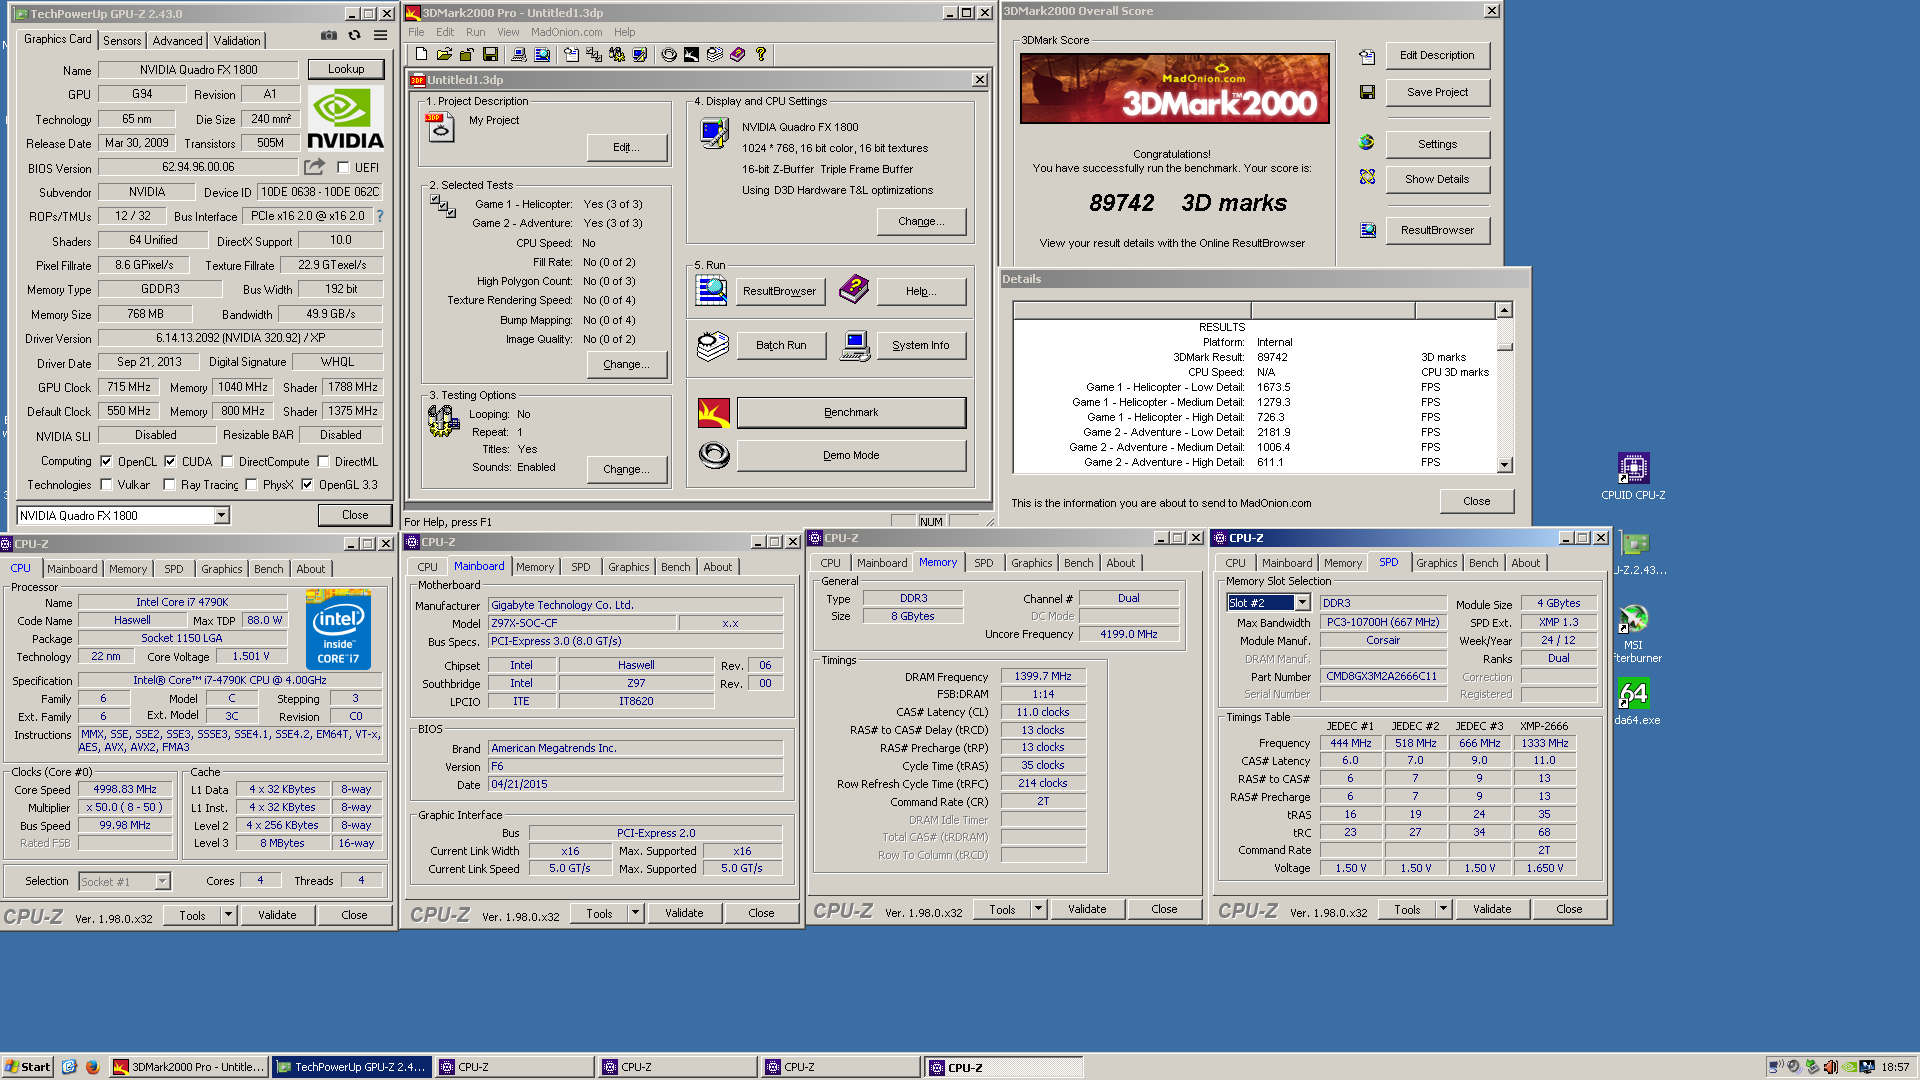1920x1080 pixels.
Task: Click Show Details button
Action: pos(1437,179)
